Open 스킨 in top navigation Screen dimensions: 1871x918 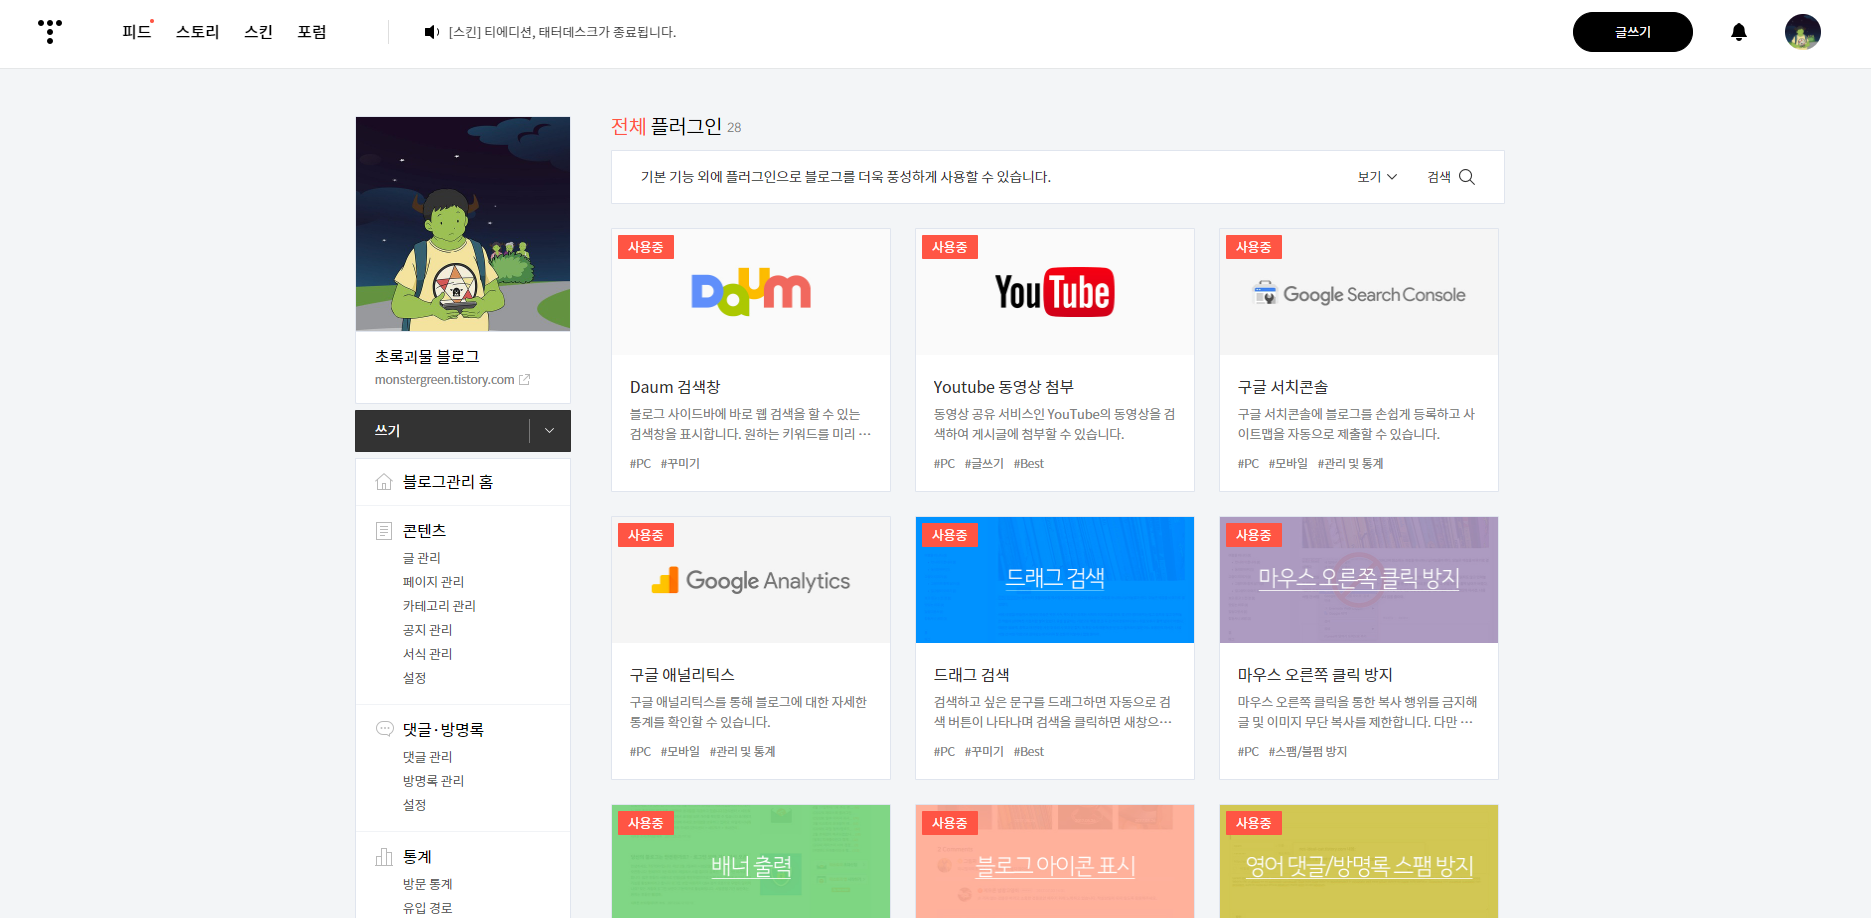tap(258, 32)
